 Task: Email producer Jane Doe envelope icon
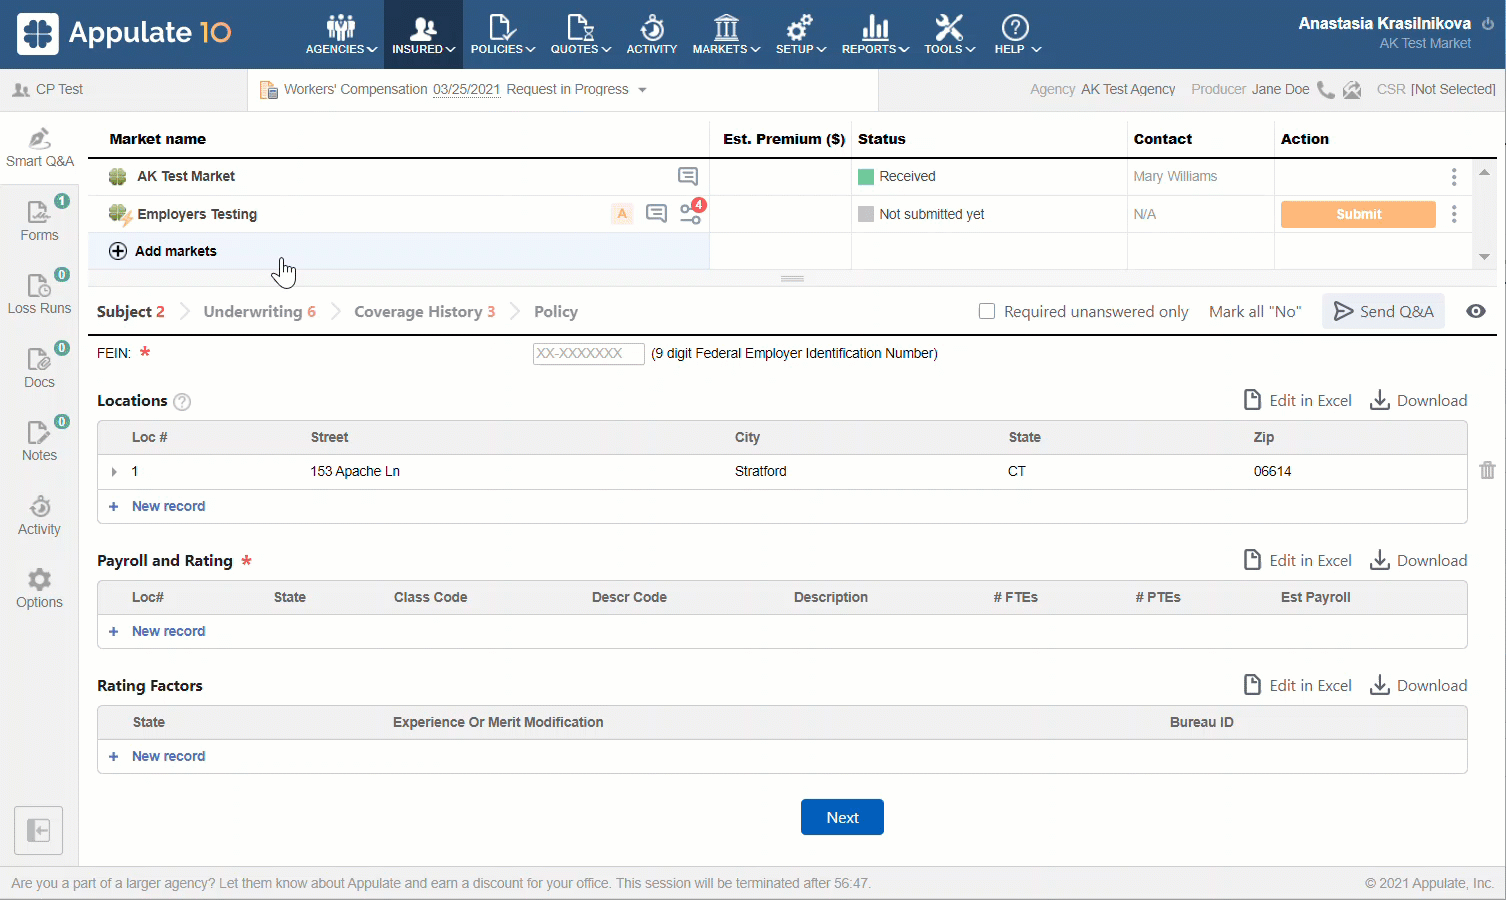[1352, 90]
